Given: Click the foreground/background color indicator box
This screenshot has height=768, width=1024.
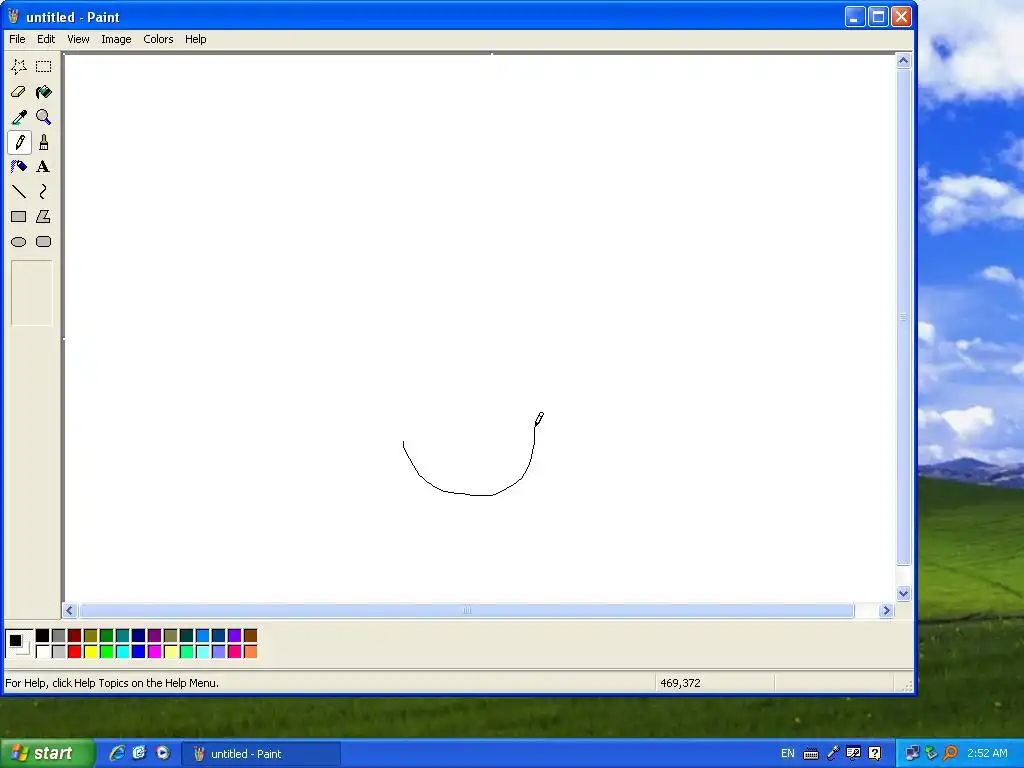Looking at the screenshot, I should click(18, 643).
